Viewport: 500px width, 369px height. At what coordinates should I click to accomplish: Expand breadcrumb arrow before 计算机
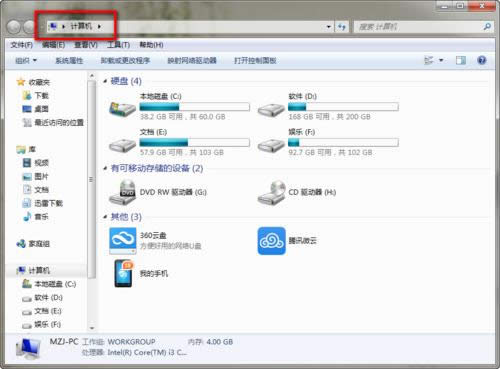(63, 26)
